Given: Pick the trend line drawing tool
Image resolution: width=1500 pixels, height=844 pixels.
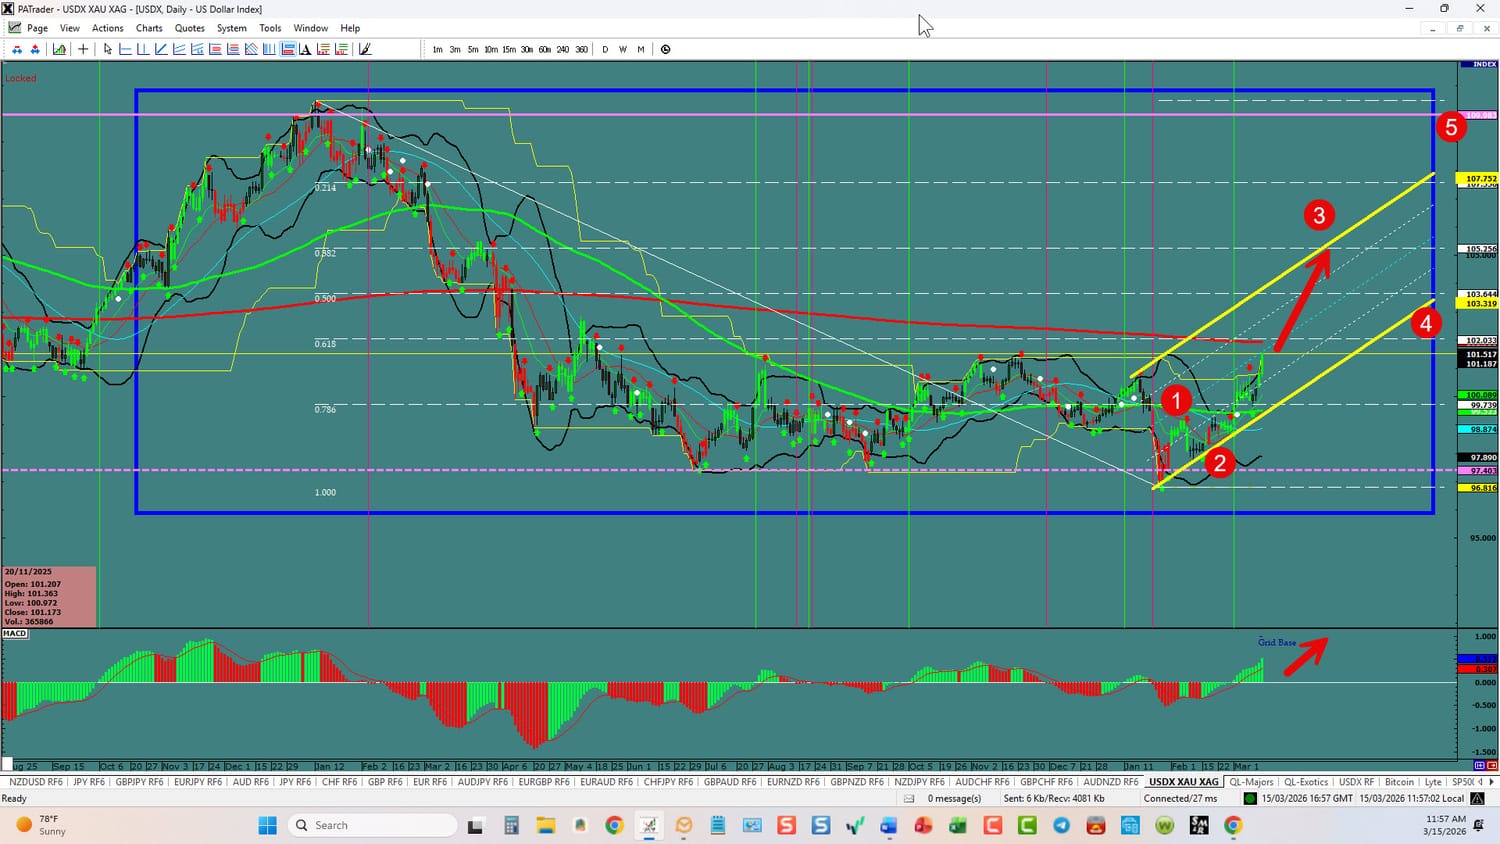Looking at the screenshot, I should click(161, 49).
